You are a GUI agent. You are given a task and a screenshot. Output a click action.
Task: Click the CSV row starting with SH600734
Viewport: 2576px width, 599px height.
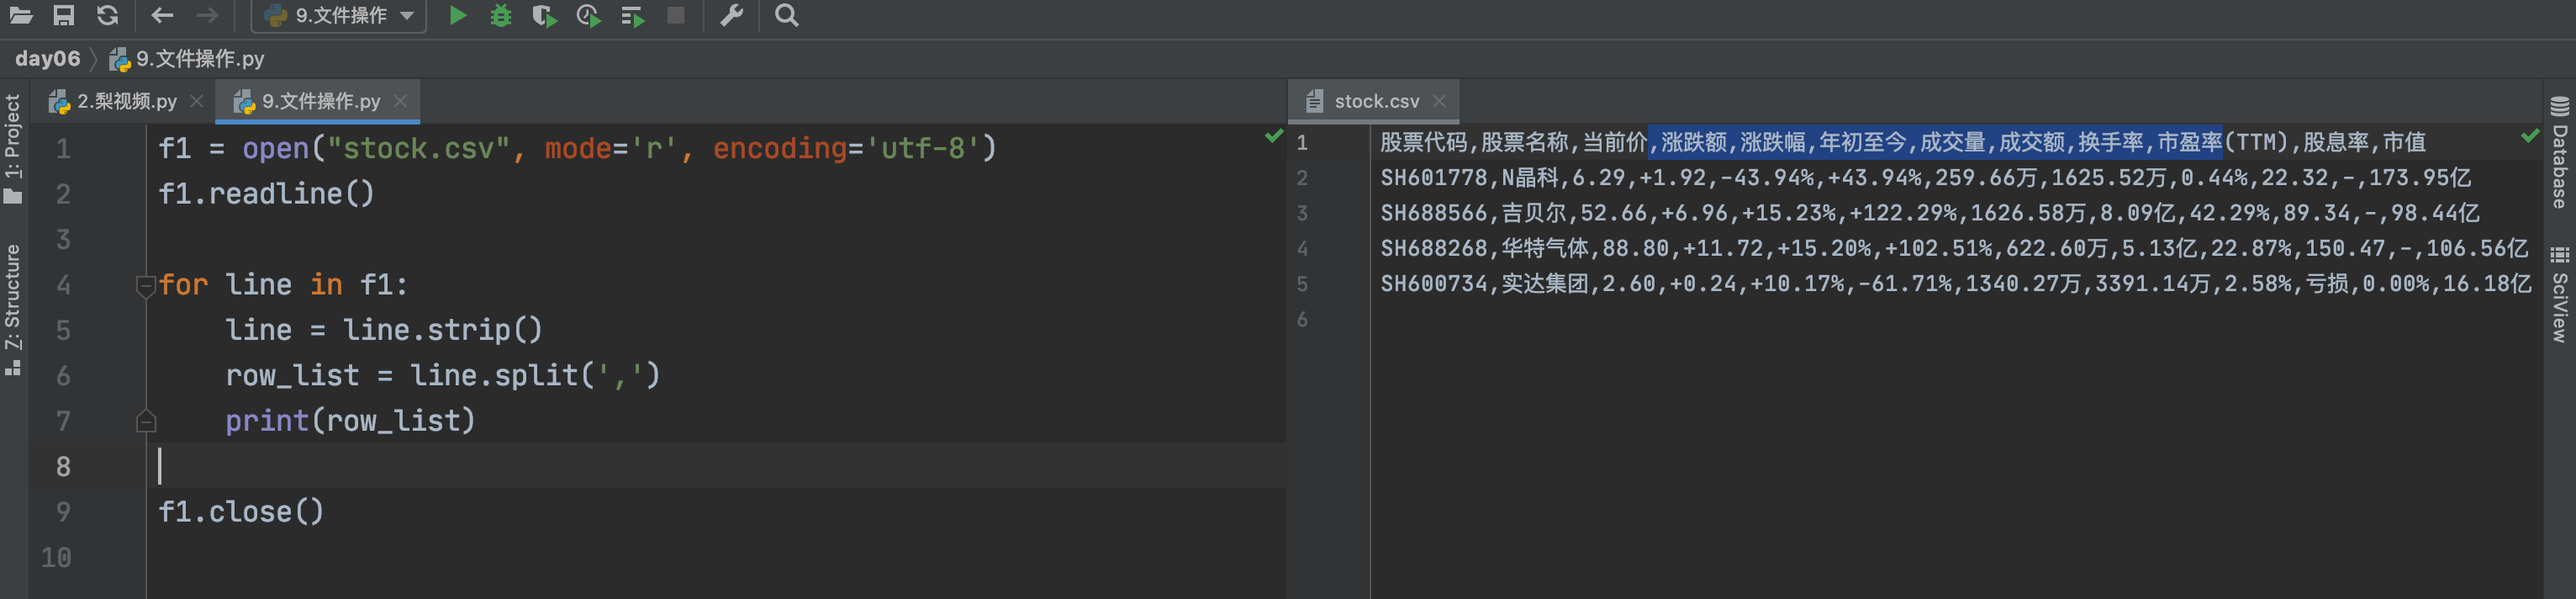tap(1955, 284)
